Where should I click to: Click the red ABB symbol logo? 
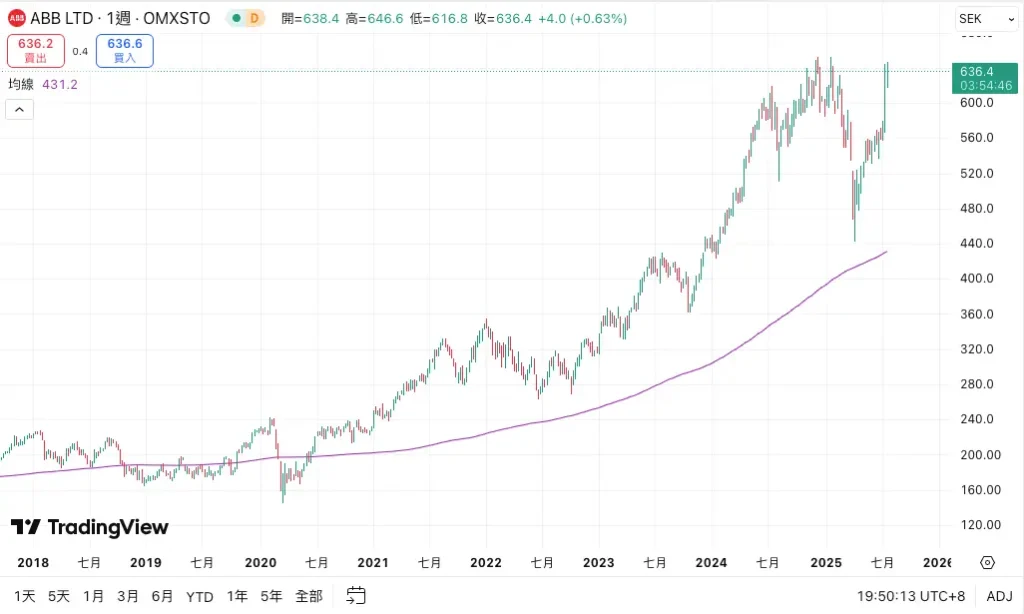point(17,18)
